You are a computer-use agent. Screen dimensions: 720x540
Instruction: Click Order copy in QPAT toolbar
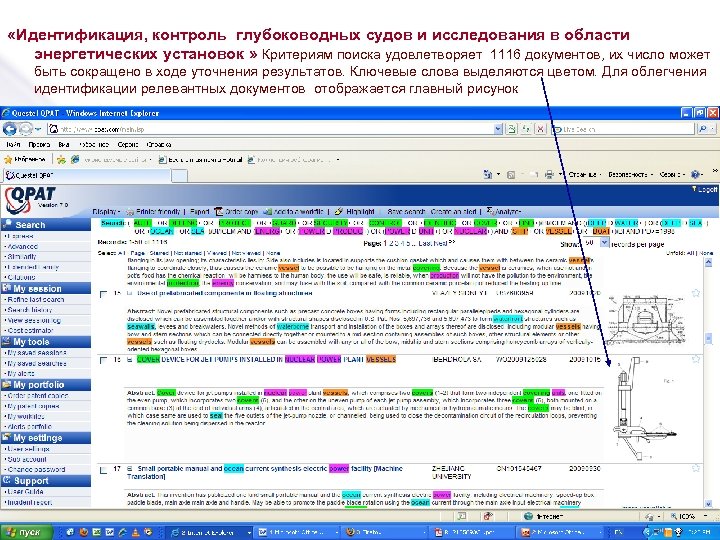[236, 212]
